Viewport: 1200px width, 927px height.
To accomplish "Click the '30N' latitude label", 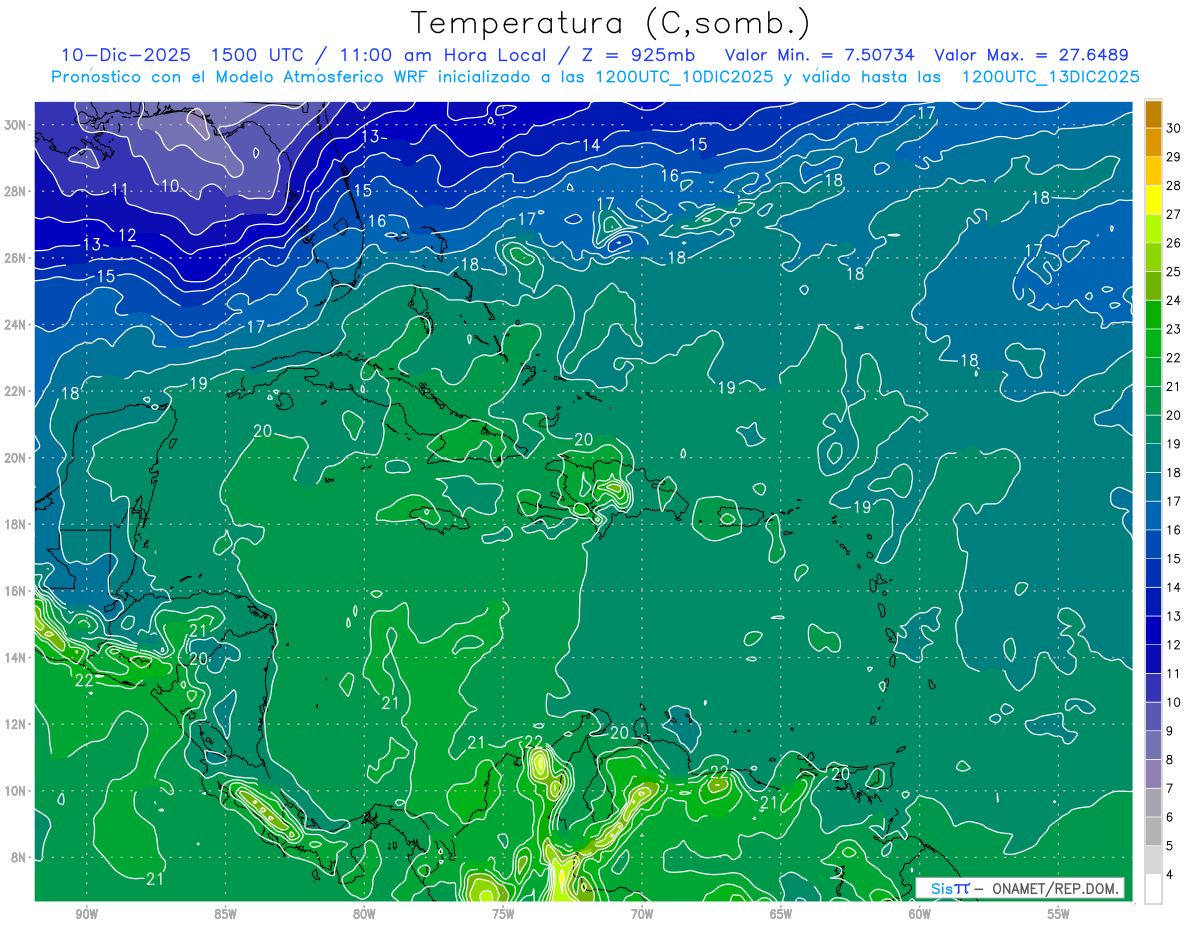I will [16, 124].
